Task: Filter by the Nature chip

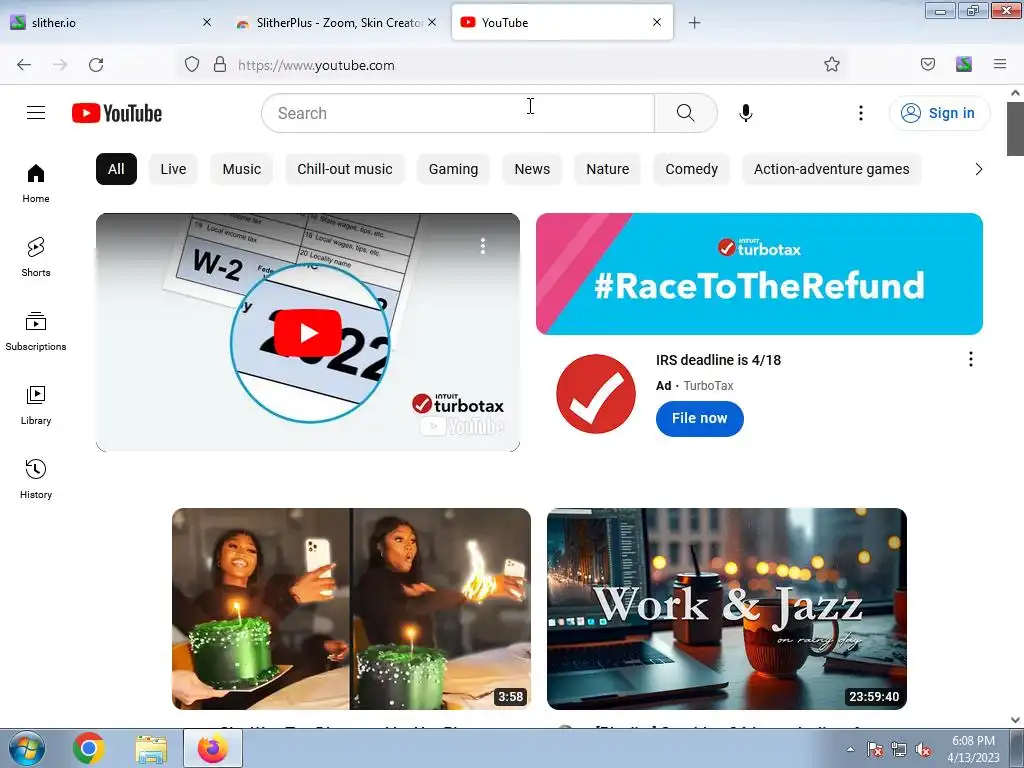Action: [607, 169]
